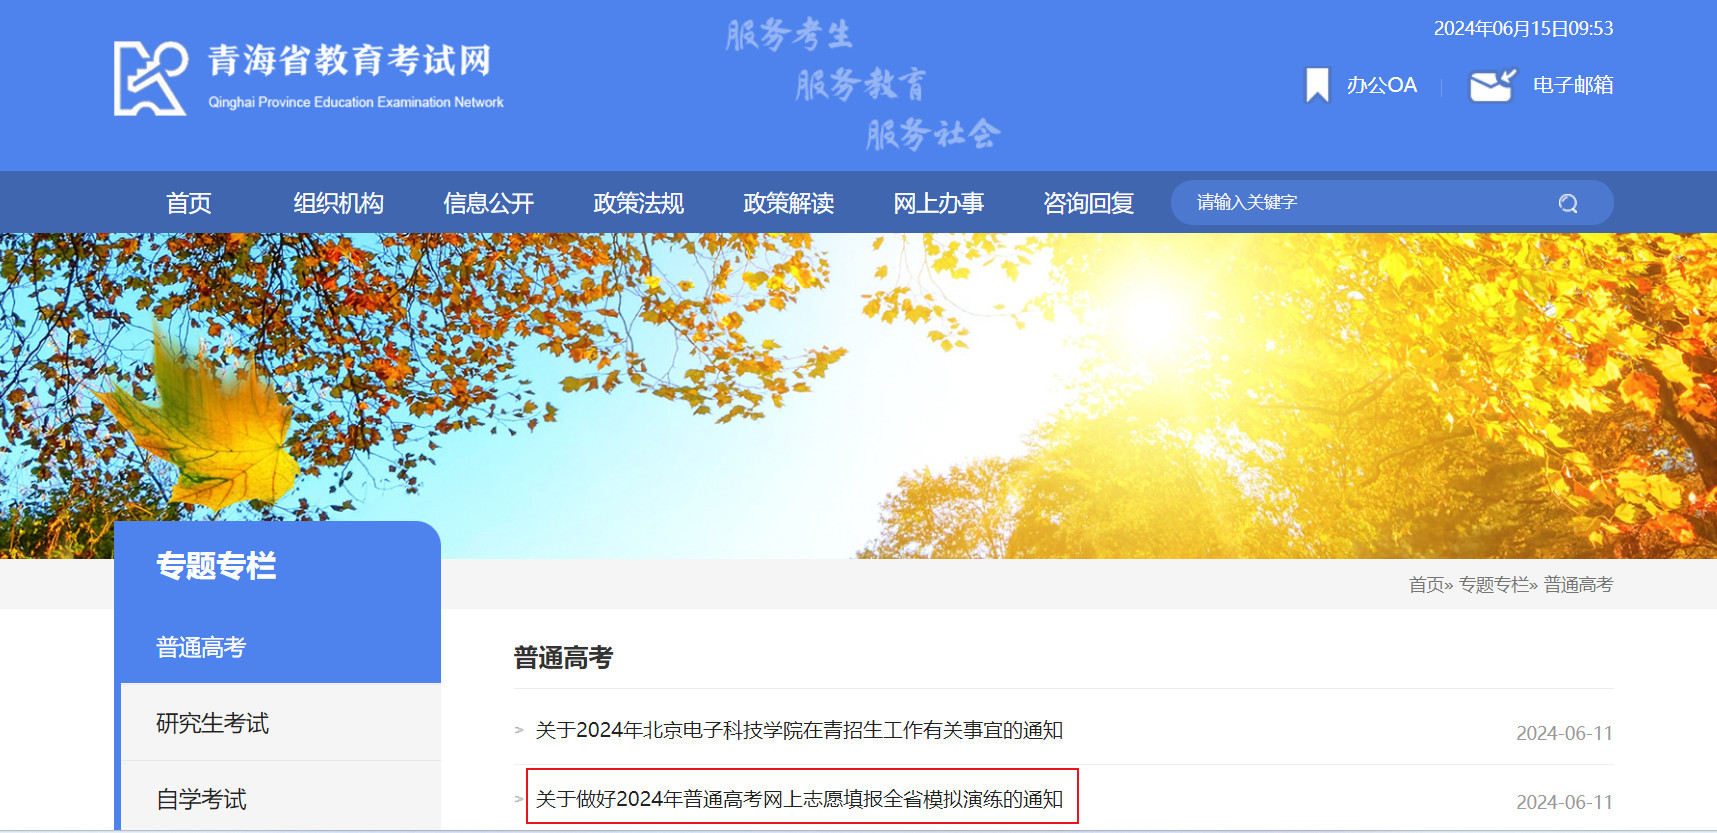
Task: Select the 网上办事 navigation item
Action: pos(939,203)
